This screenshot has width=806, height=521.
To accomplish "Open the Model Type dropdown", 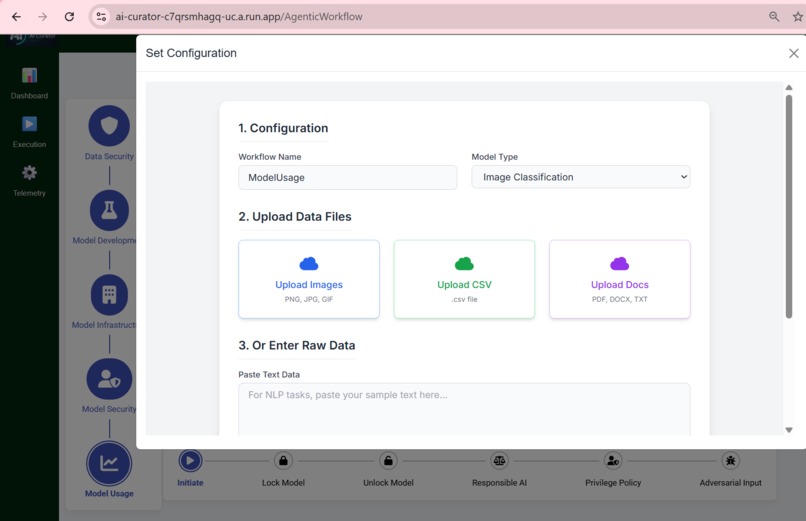I will [581, 177].
